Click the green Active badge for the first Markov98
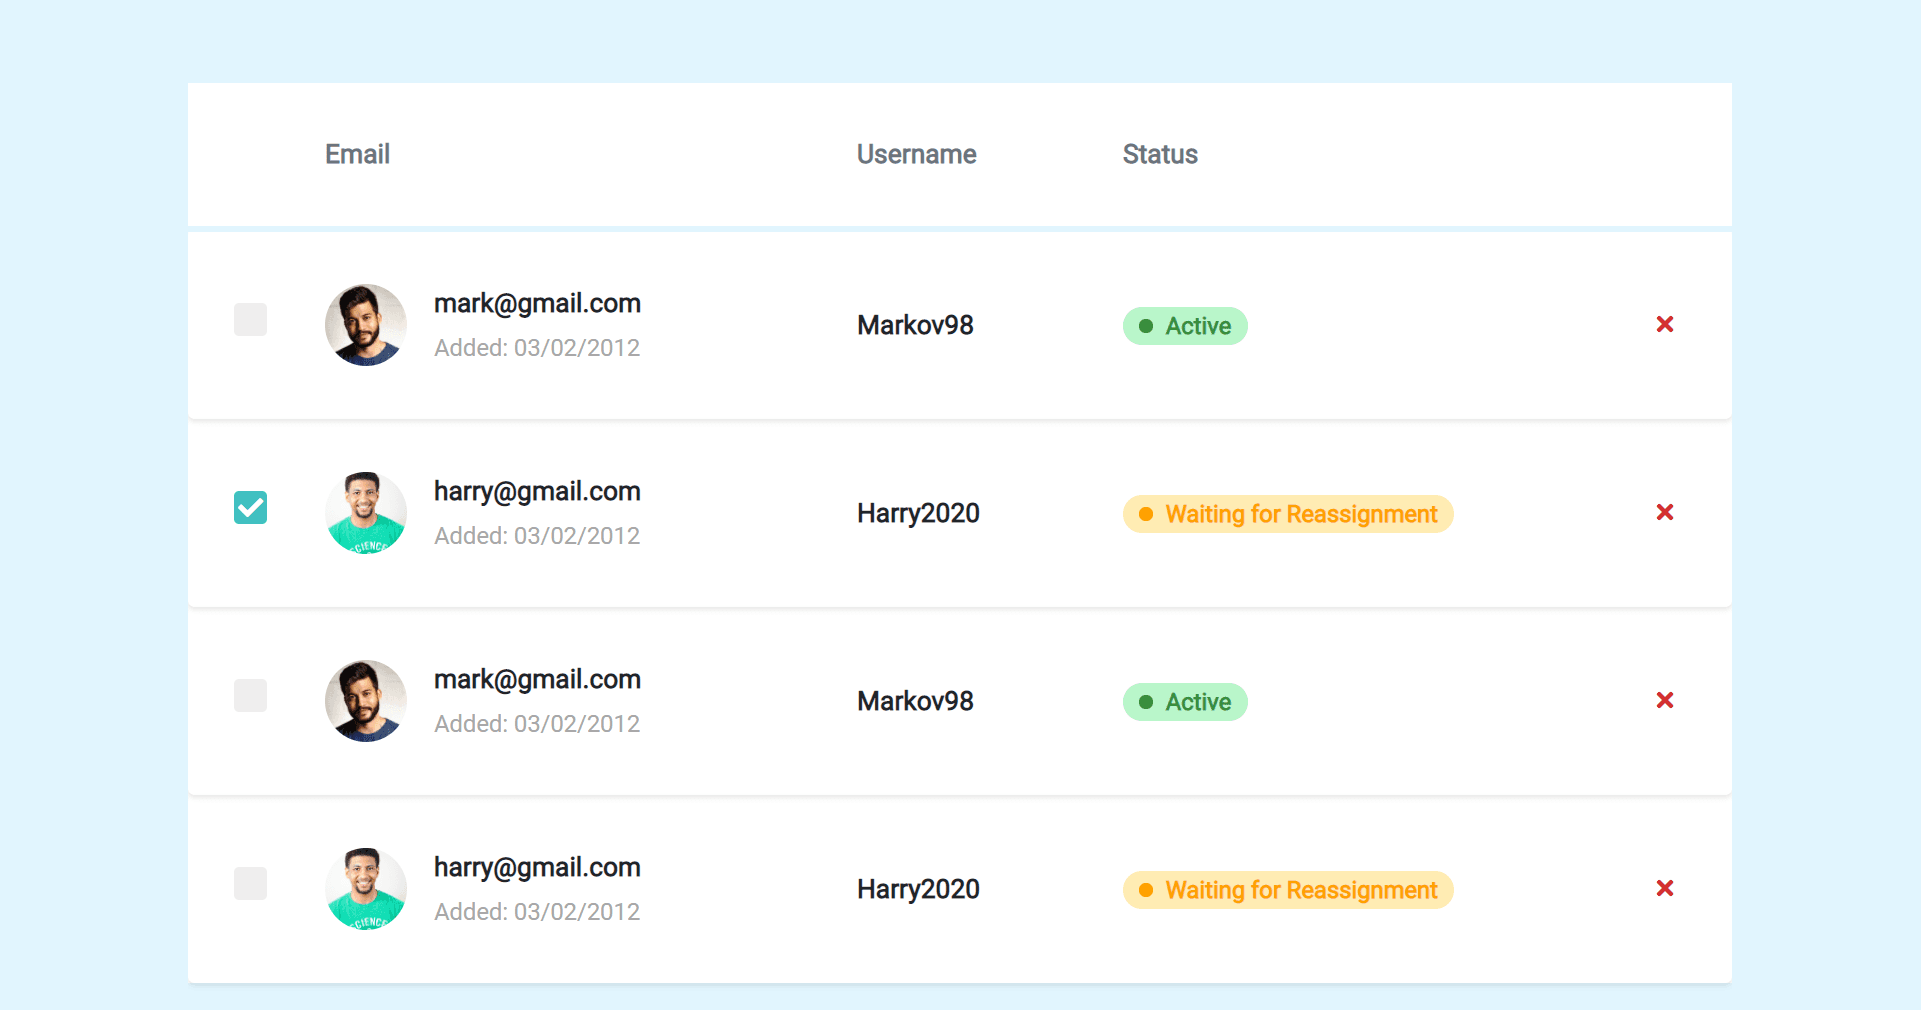The width and height of the screenshot is (1921, 1010). pyautogui.click(x=1184, y=326)
